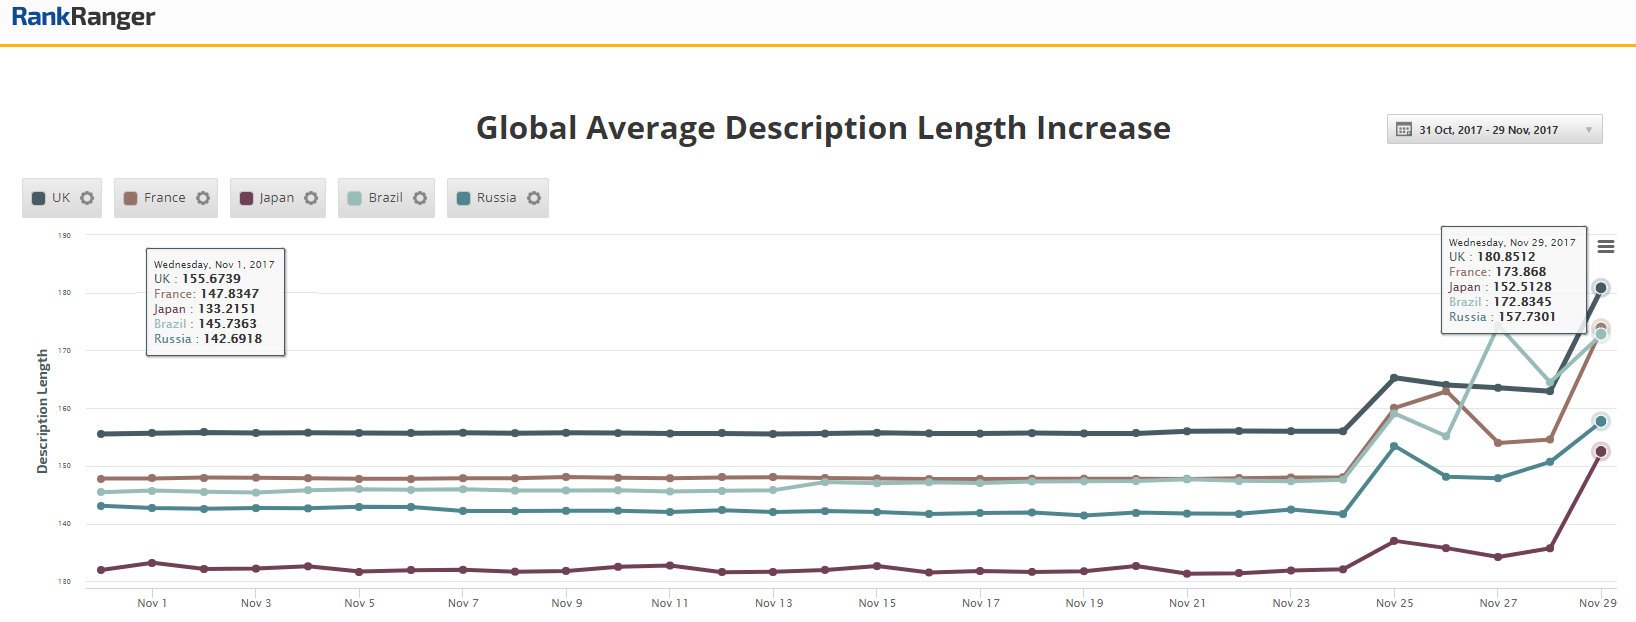Open the 31 Oct - 29 Nov date range
This screenshot has height=622, width=1636.
[x=1488, y=130]
